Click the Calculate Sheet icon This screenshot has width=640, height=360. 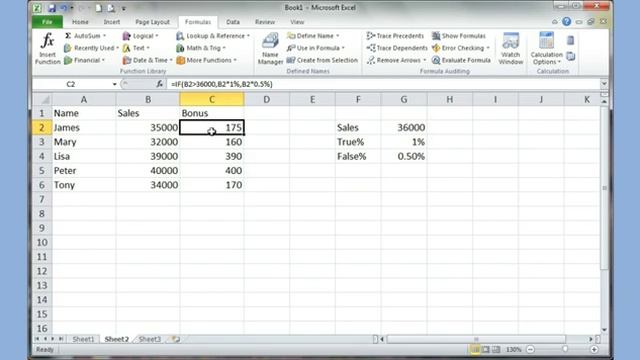(x=571, y=56)
